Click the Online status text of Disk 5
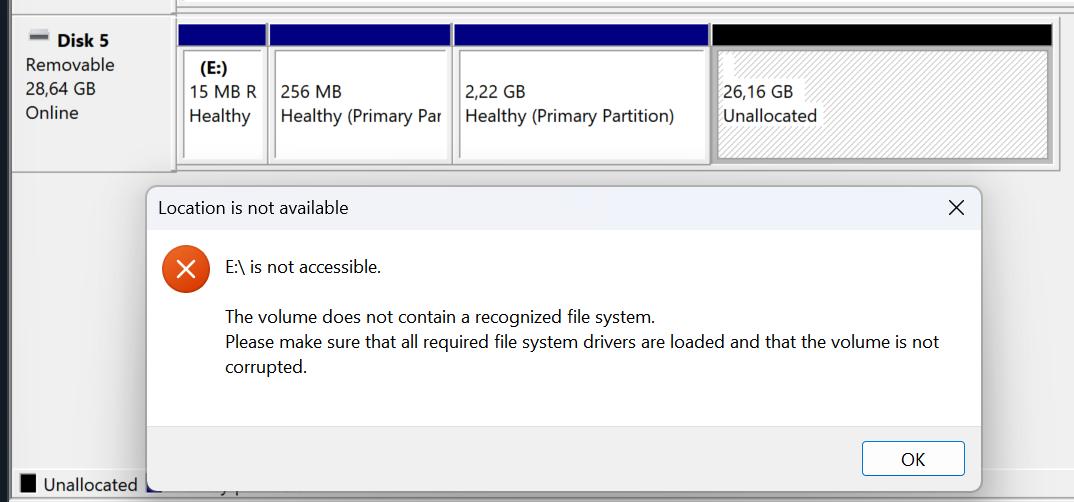 52,113
